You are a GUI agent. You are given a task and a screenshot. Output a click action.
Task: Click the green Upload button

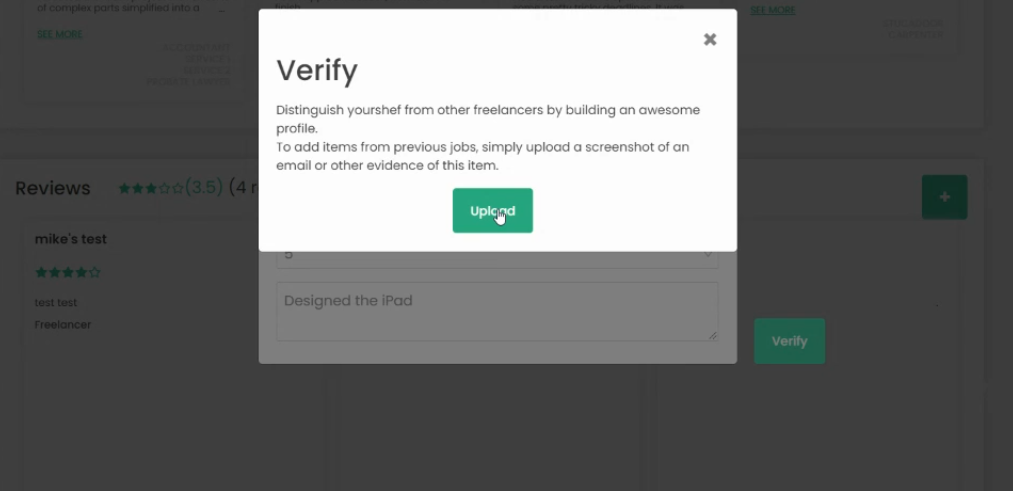click(x=492, y=211)
